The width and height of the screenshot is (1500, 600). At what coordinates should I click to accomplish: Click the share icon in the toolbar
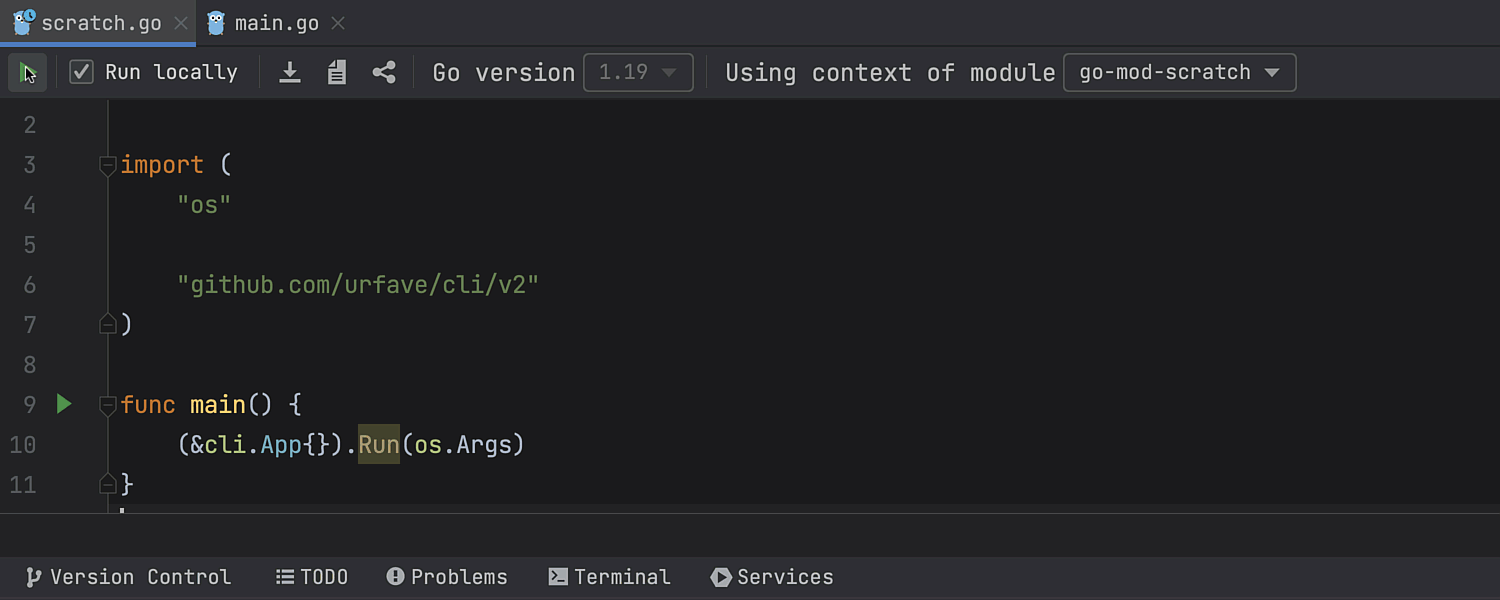(384, 72)
